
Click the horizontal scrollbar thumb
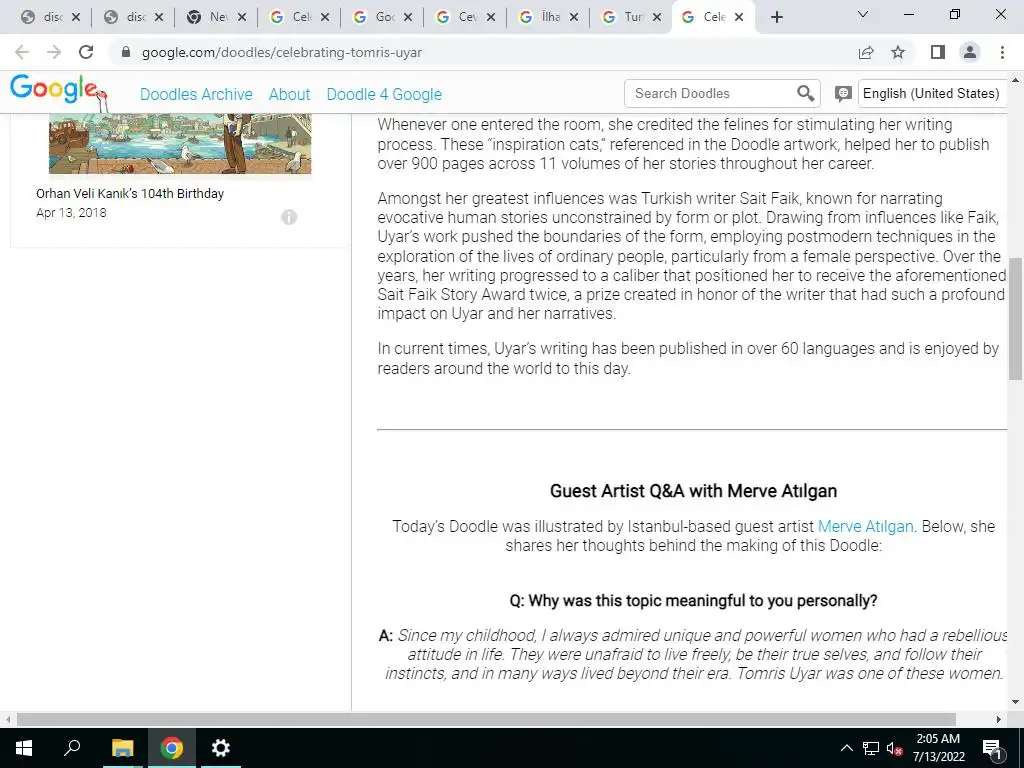486,719
